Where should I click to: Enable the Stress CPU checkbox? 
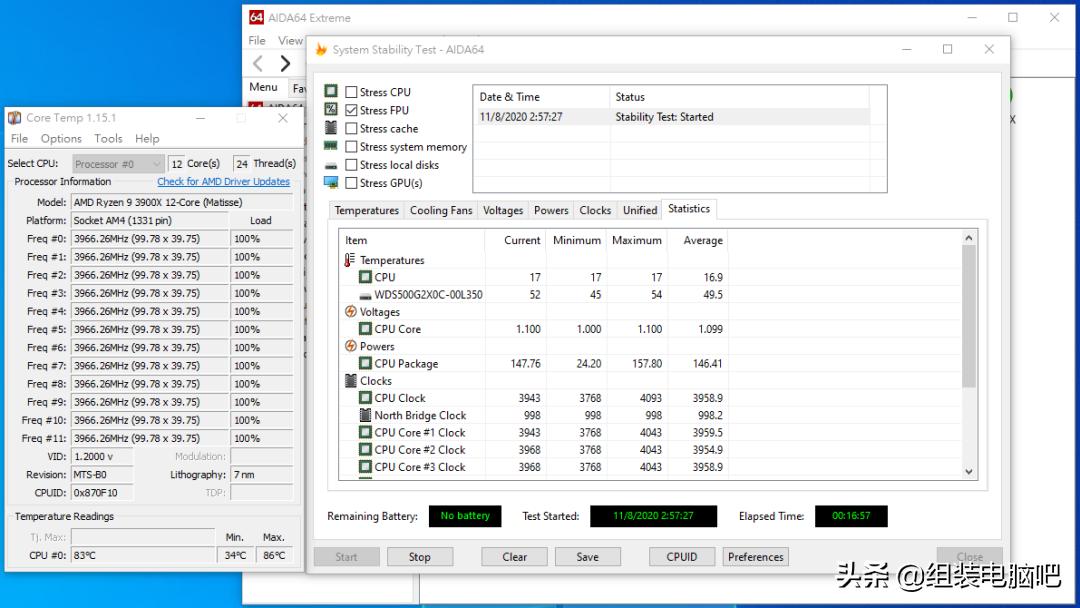[x=351, y=92]
